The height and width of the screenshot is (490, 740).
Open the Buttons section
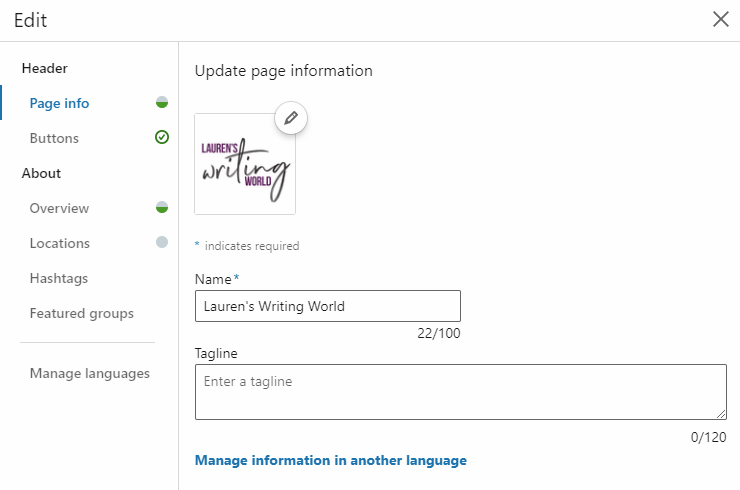(x=54, y=138)
